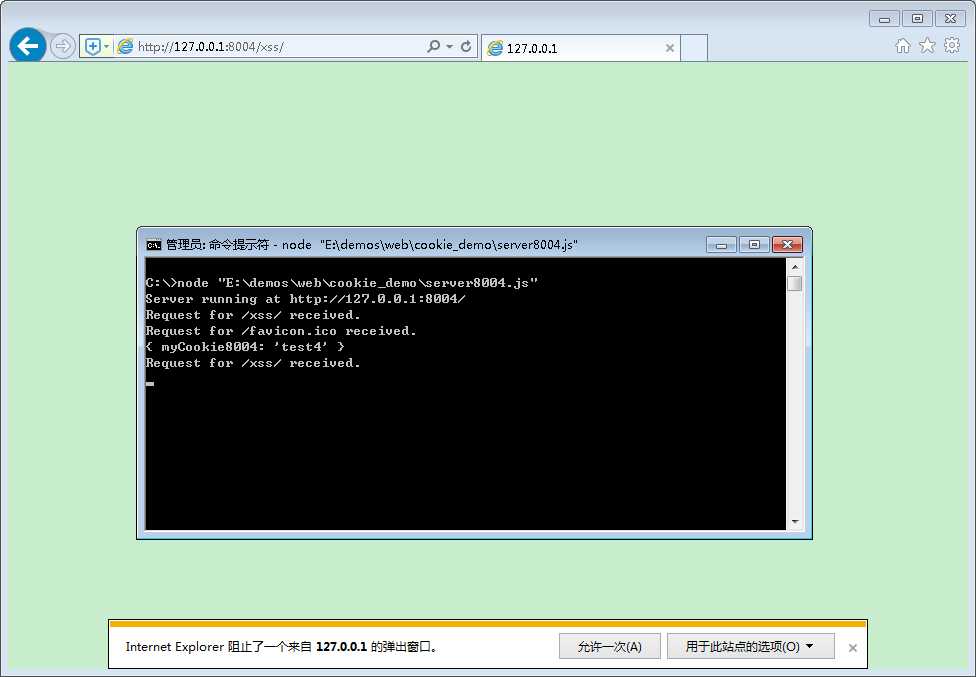Viewport: 976px width, 677px height.
Task: Click the command prompt scroll down arrow
Action: click(x=795, y=521)
